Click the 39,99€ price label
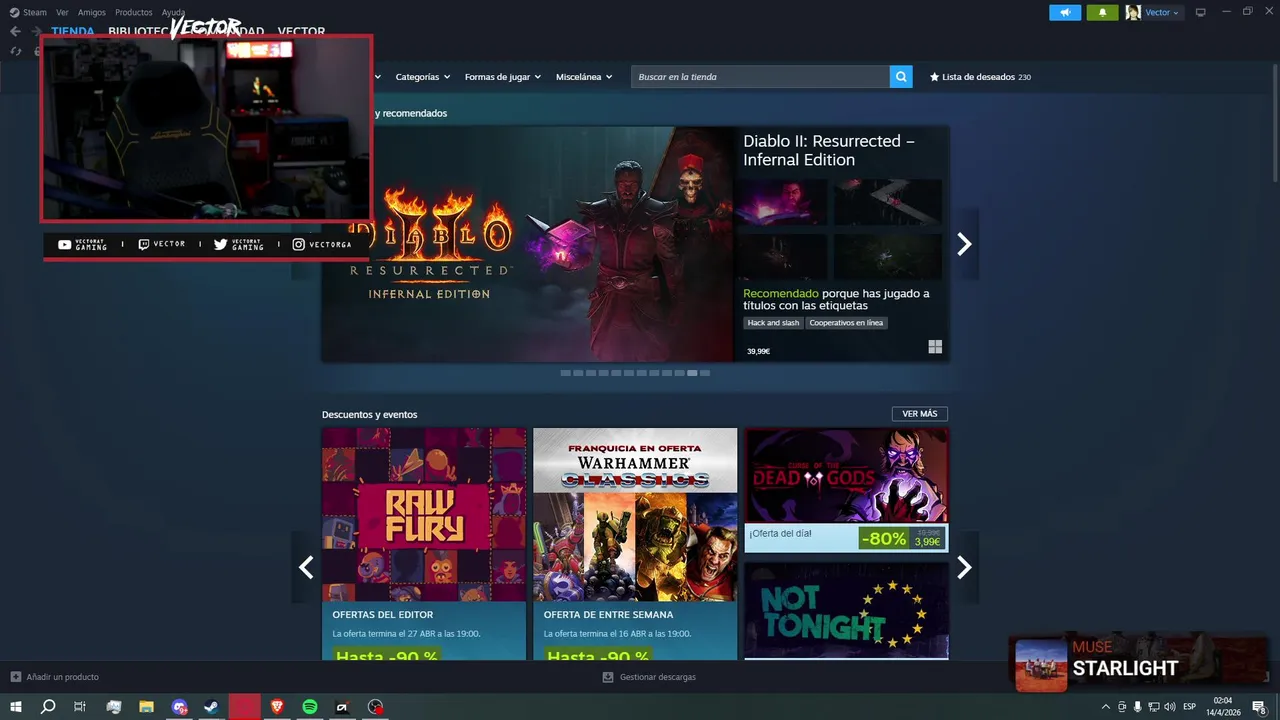 click(x=758, y=351)
